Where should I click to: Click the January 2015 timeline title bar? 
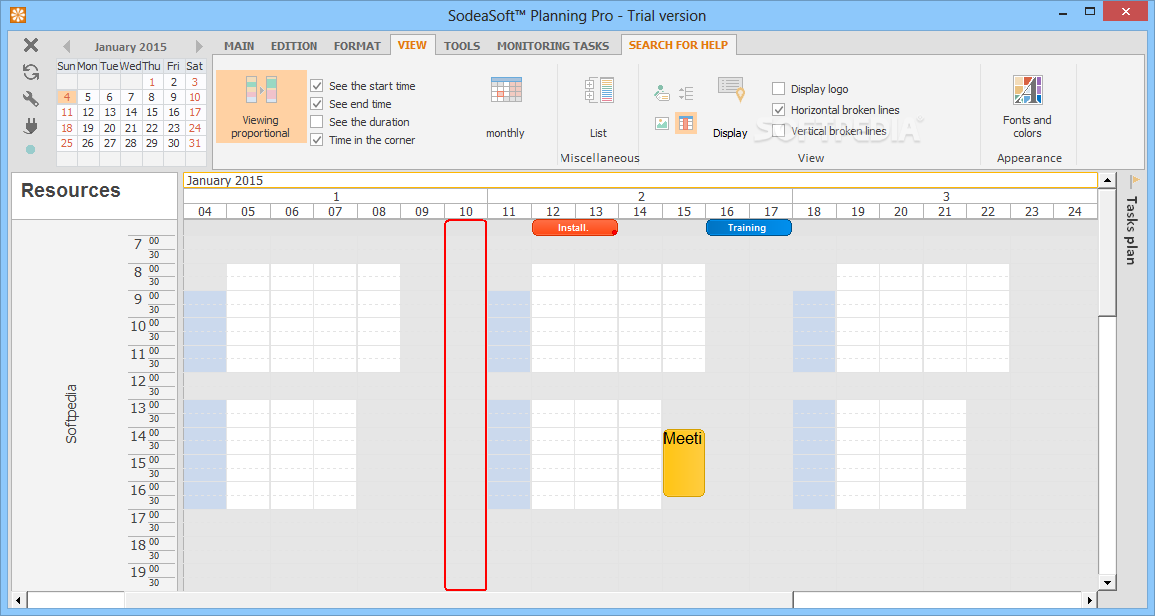640,181
